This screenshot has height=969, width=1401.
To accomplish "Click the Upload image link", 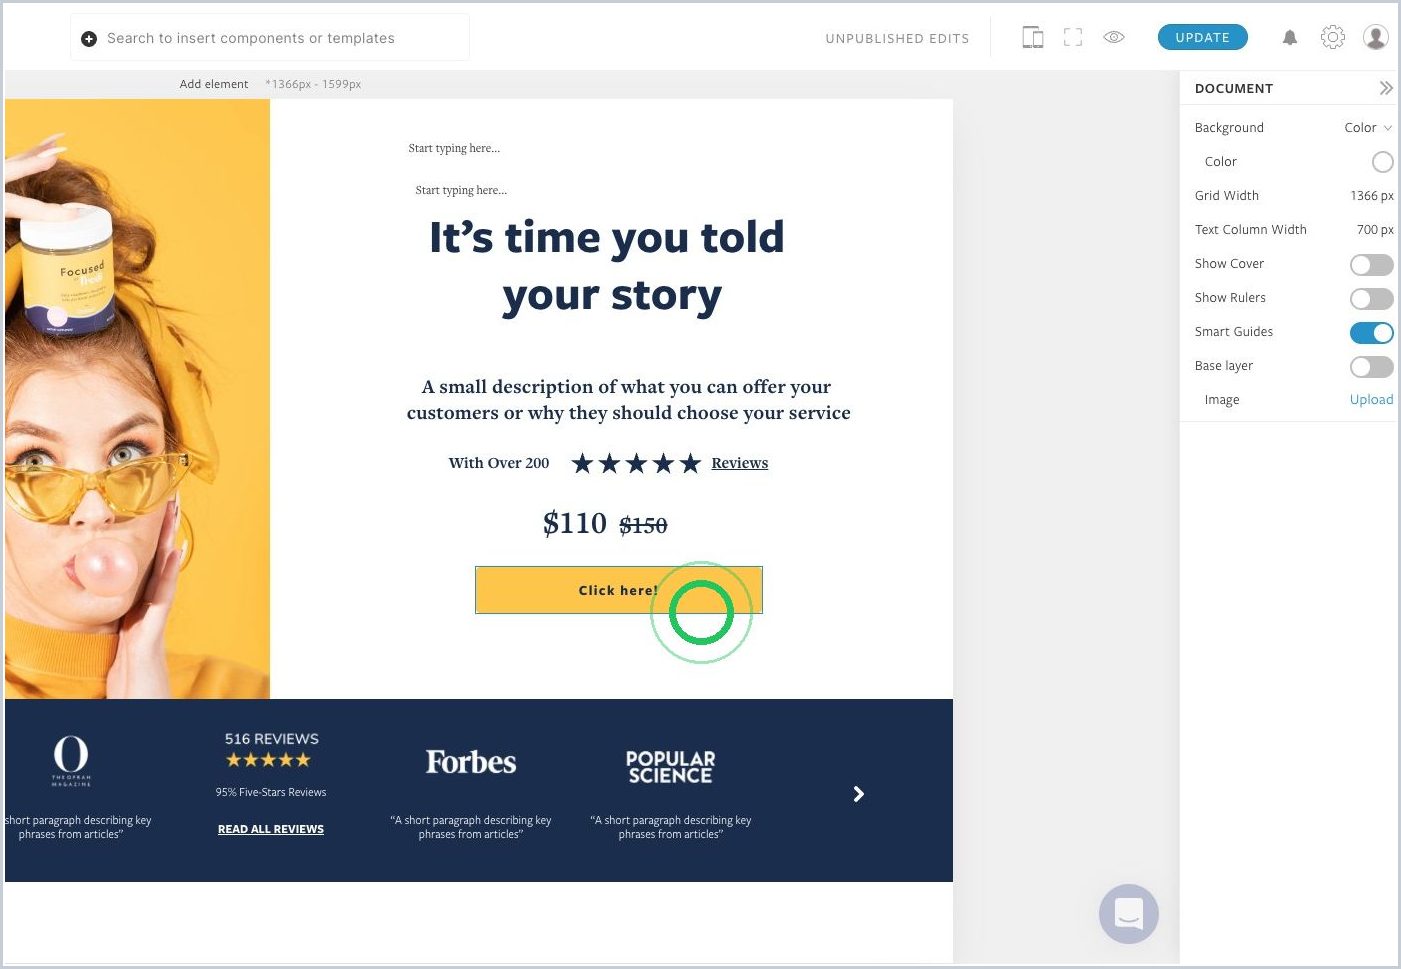I will (1371, 400).
